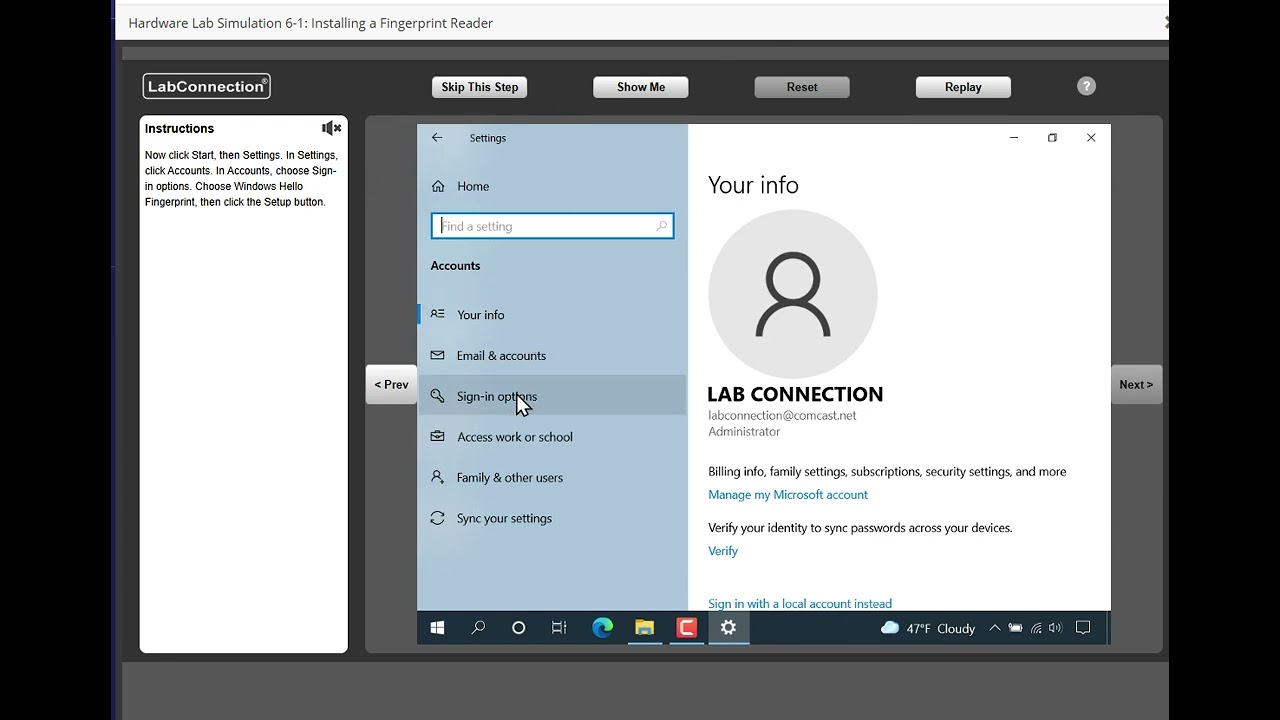Click the LabConnection logo

point(206,86)
